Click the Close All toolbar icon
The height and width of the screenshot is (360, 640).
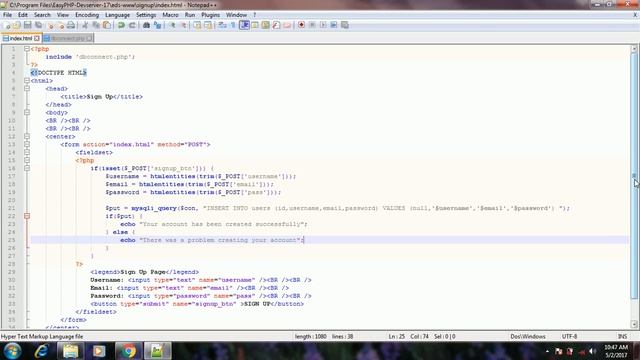pyautogui.click(x=61, y=25)
